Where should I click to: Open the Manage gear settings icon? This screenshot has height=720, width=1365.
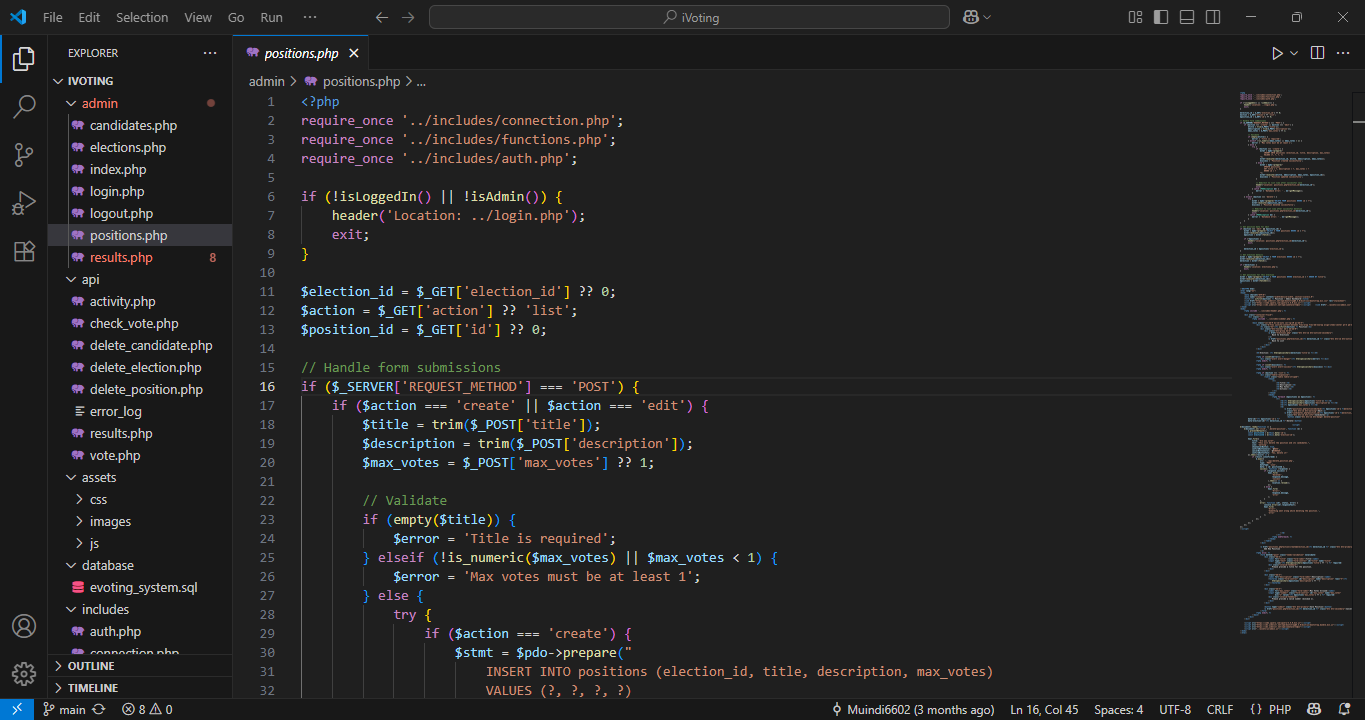coord(24,673)
